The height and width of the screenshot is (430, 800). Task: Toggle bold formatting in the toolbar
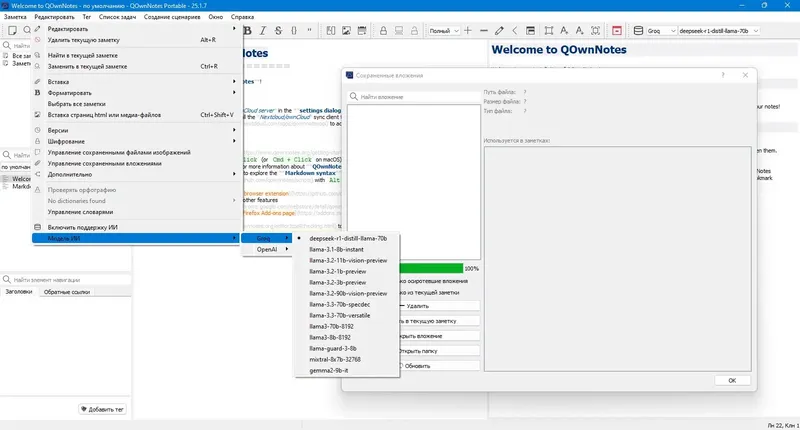pyautogui.click(x=248, y=31)
